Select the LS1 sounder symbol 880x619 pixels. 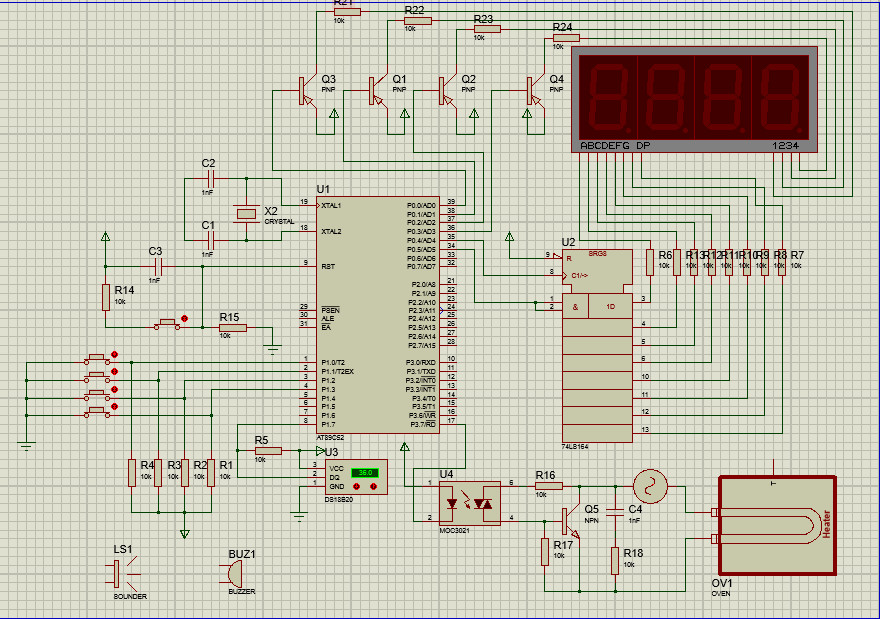coord(122,574)
